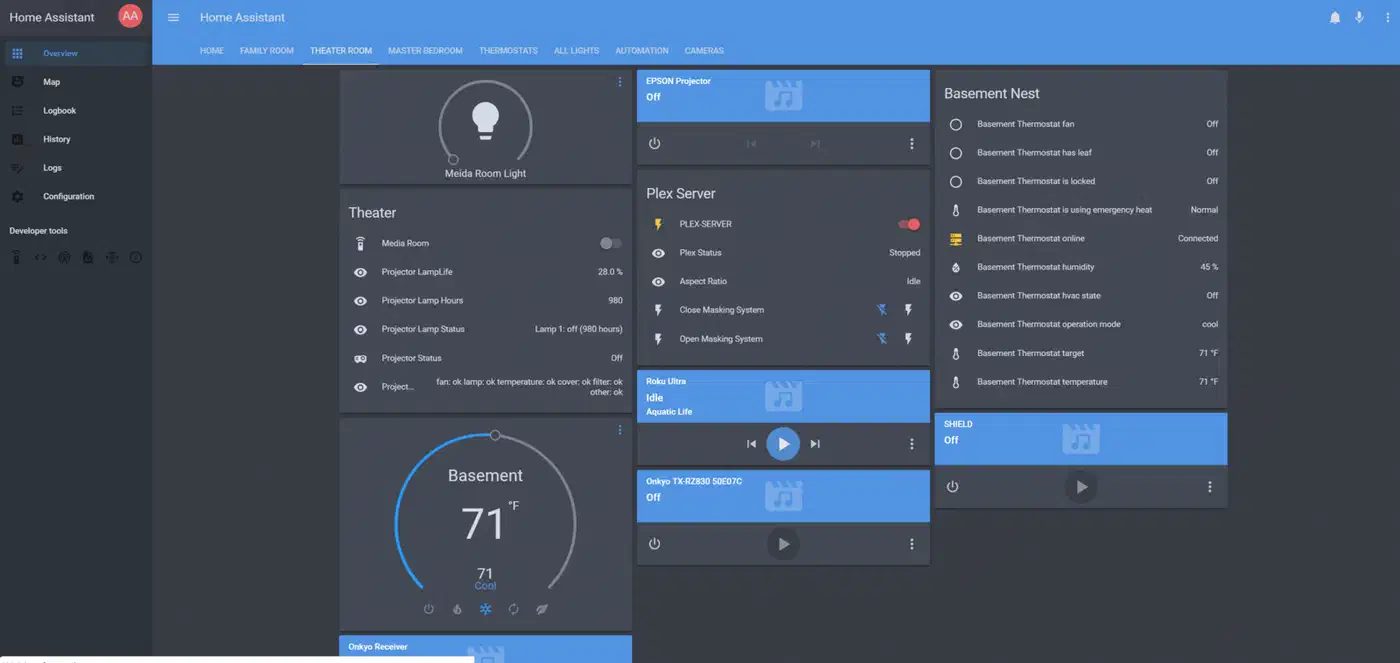
Task: Switch to the Master Bedroom tab
Action: [x=425, y=51]
